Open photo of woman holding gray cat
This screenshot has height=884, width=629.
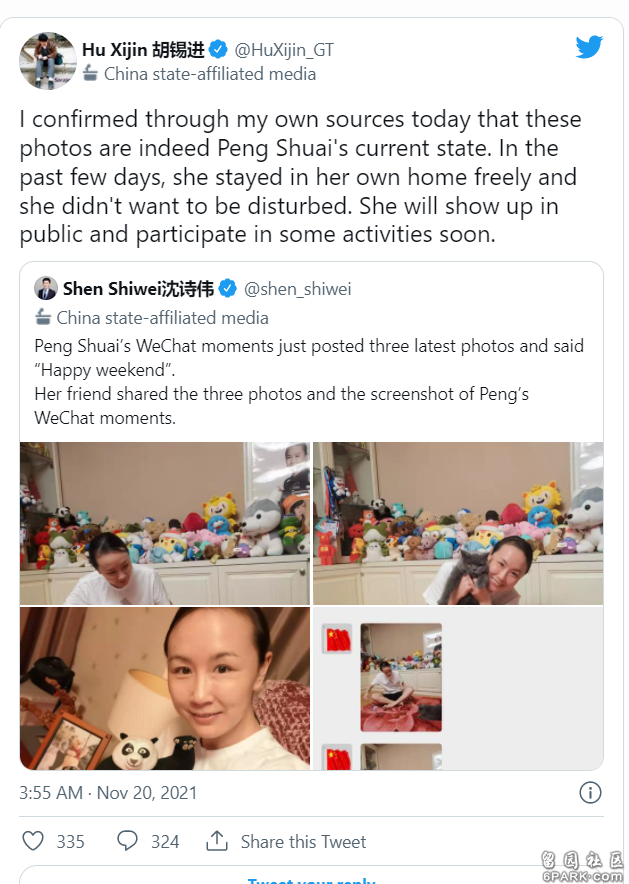(458, 523)
